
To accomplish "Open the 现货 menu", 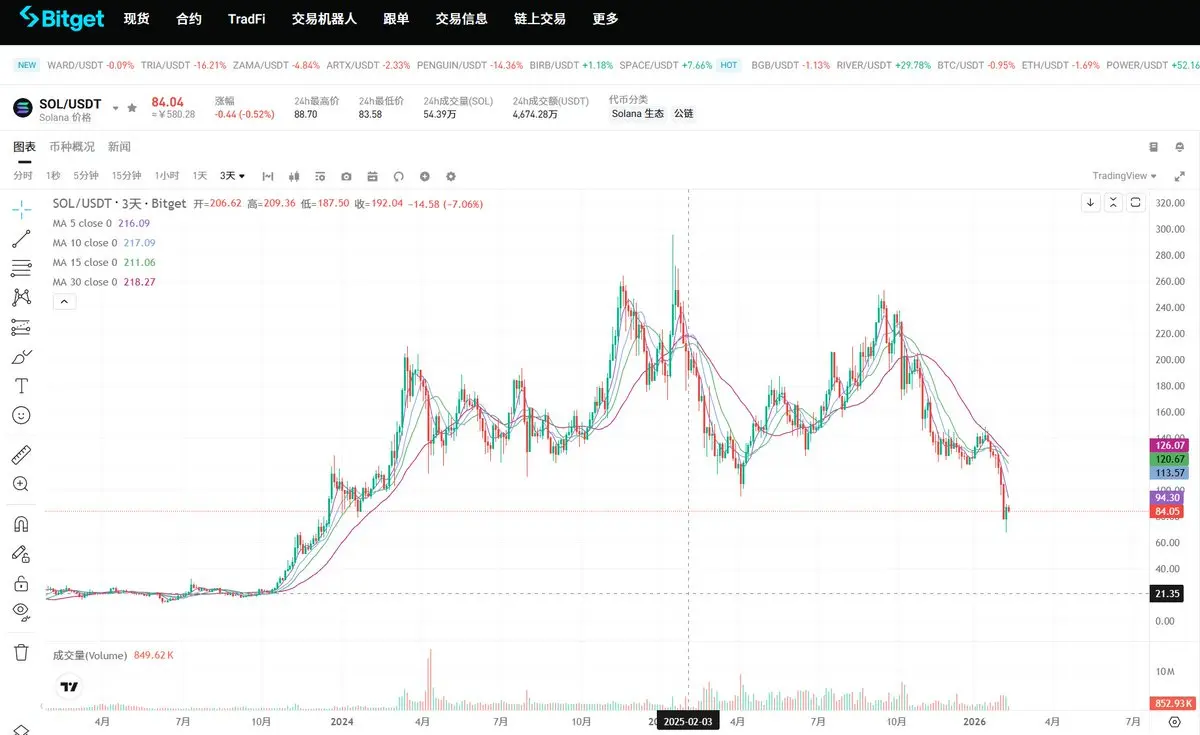I will coord(137,19).
